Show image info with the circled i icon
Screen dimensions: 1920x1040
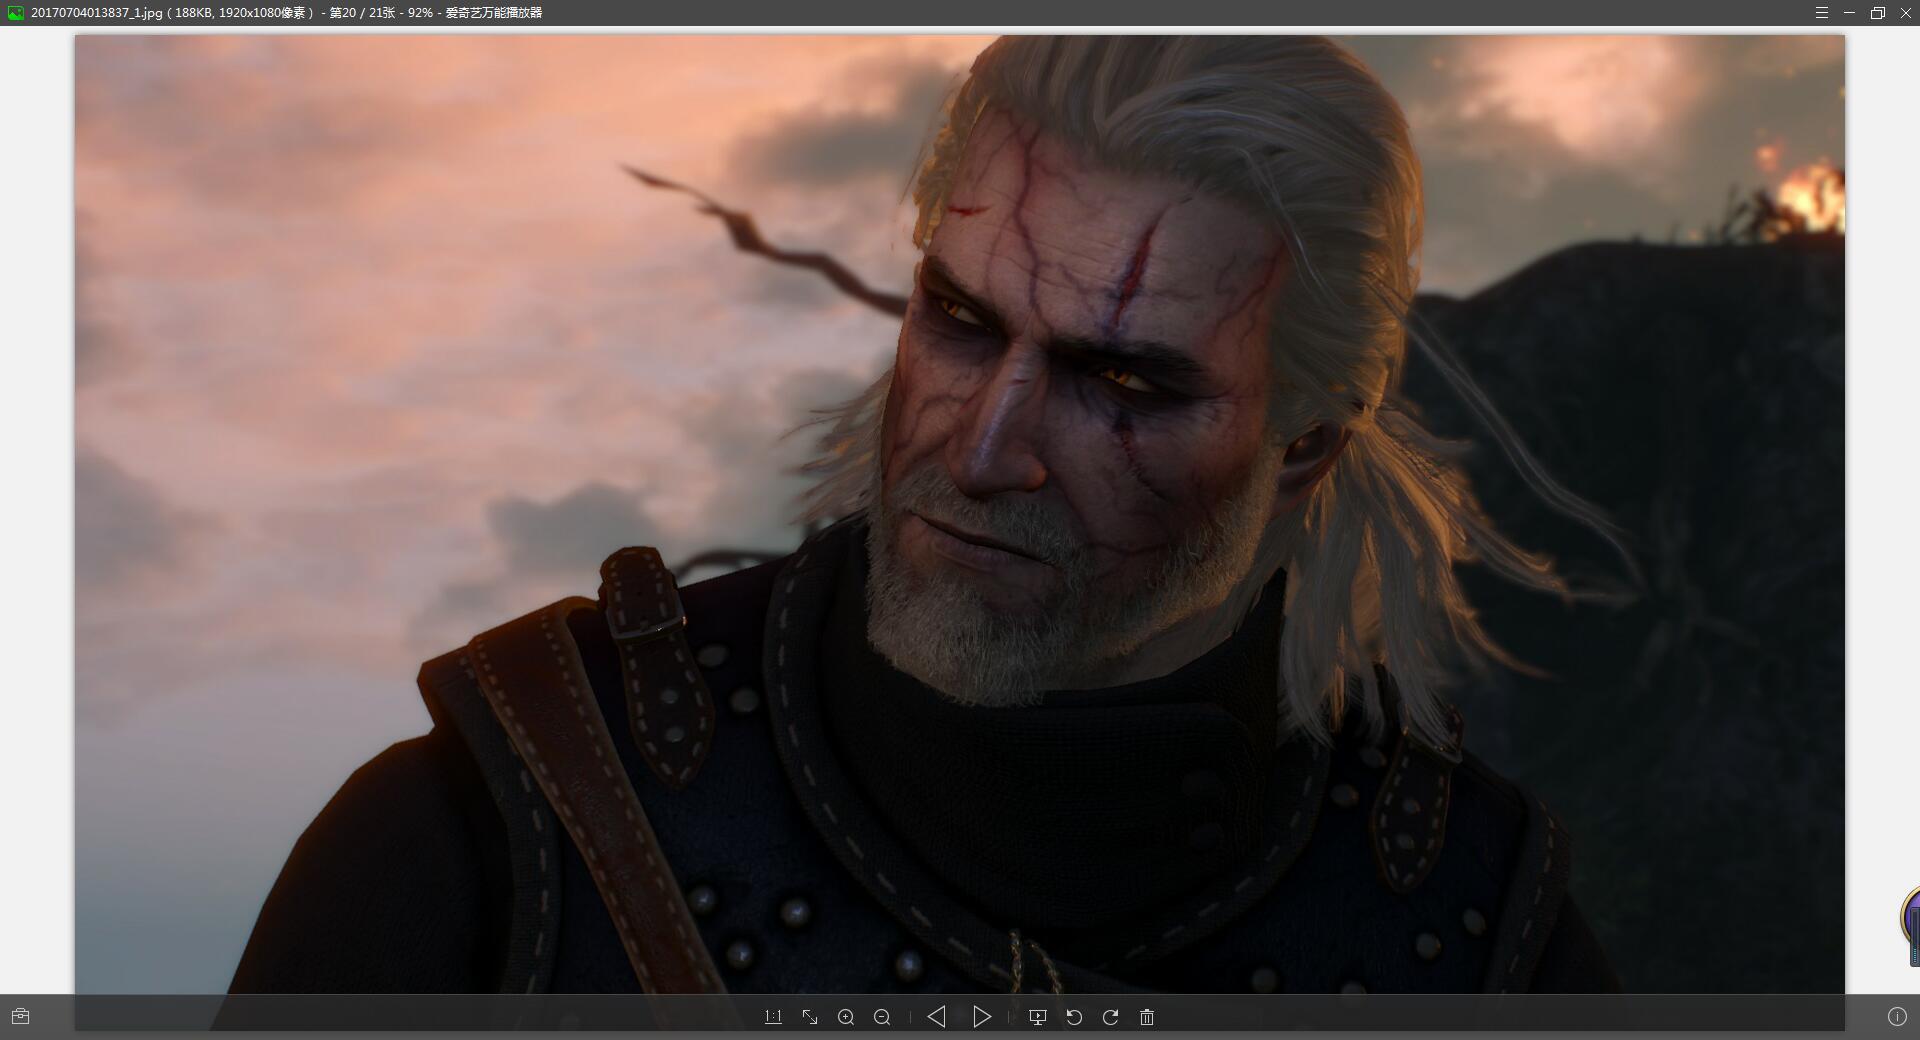pos(1897,1017)
